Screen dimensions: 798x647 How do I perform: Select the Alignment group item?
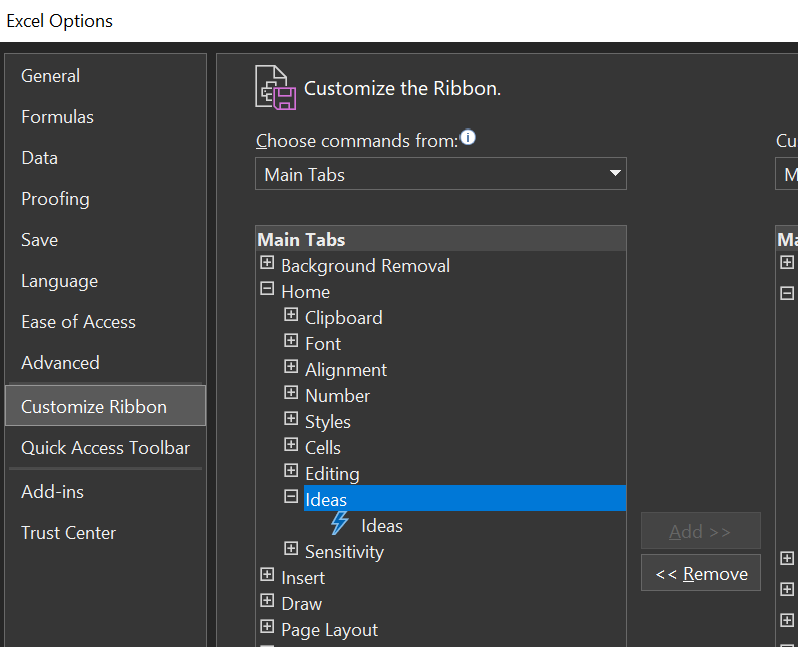(x=346, y=370)
